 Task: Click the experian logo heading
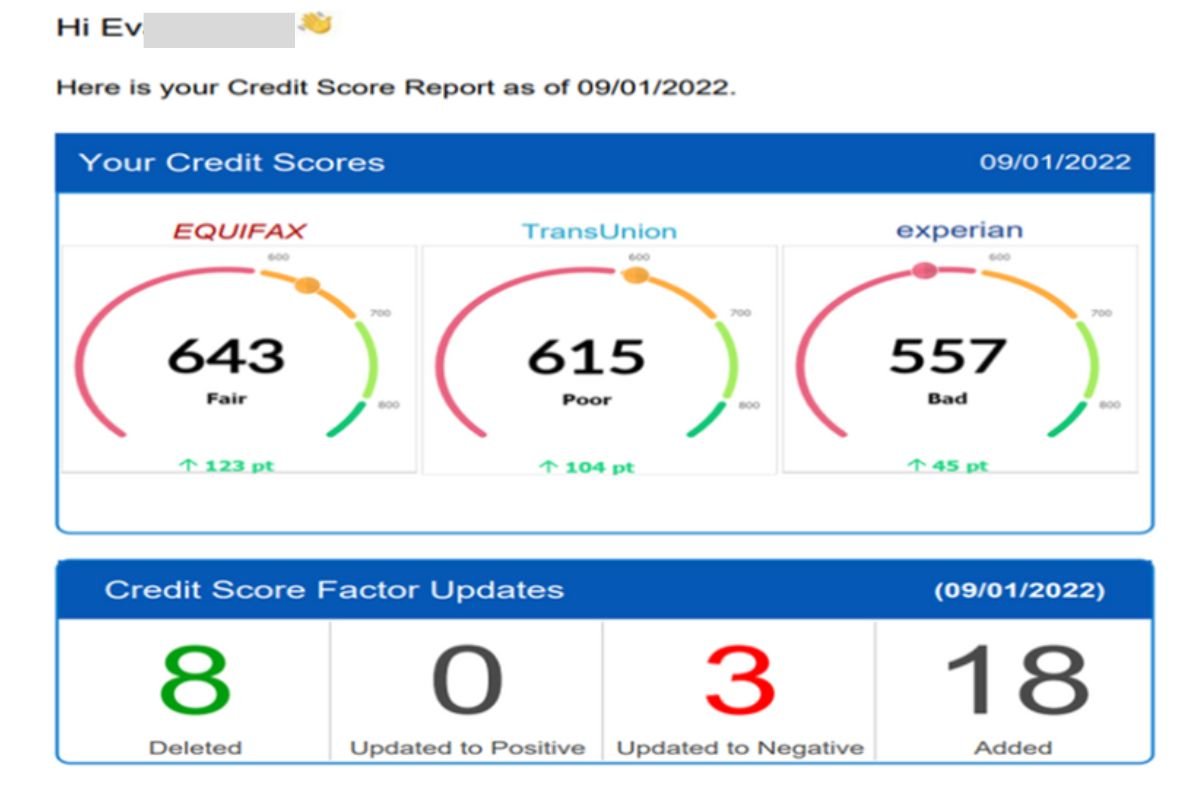[959, 230]
